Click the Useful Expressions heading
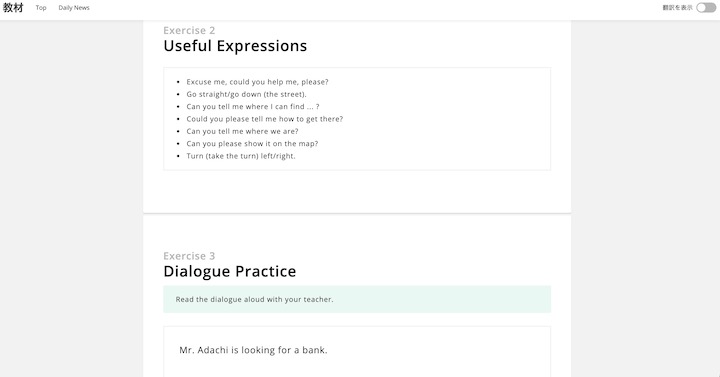The width and height of the screenshot is (720, 377). [x=235, y=46]
